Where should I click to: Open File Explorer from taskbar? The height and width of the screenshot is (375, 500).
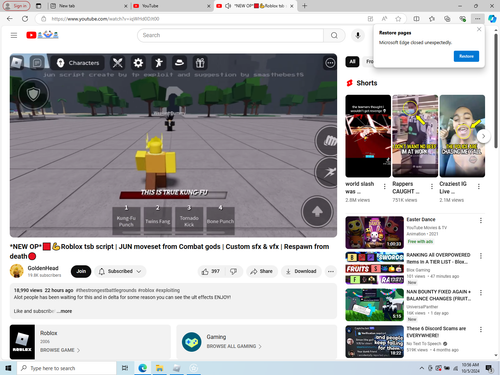tap(159, 368)
